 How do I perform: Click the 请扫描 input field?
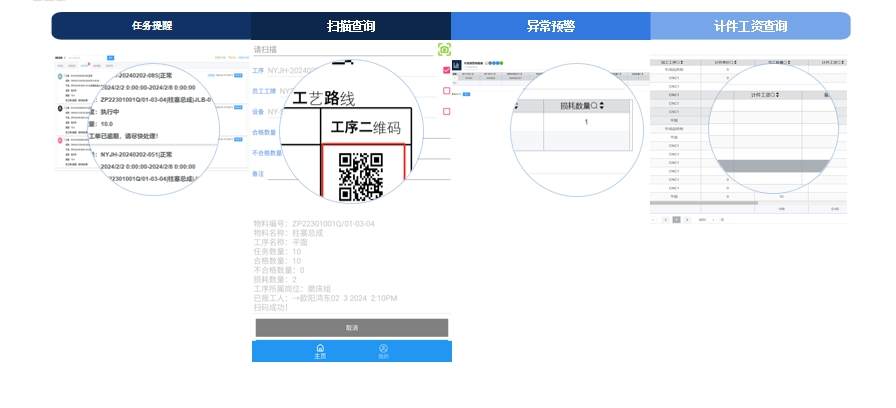coord(343,50)
